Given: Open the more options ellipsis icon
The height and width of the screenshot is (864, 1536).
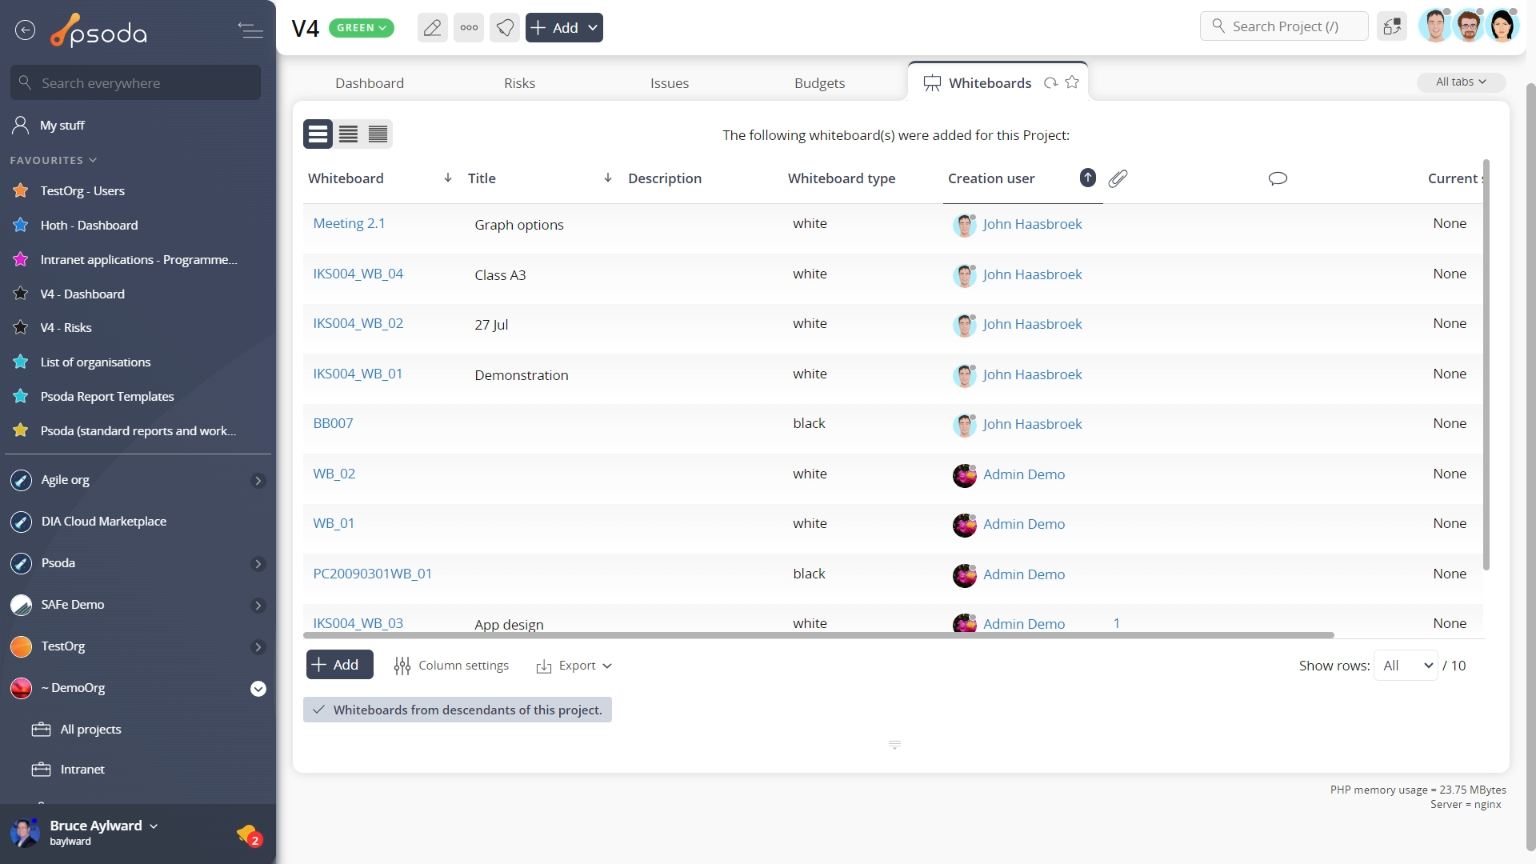Looking at the screenshot, I should 469,28.
